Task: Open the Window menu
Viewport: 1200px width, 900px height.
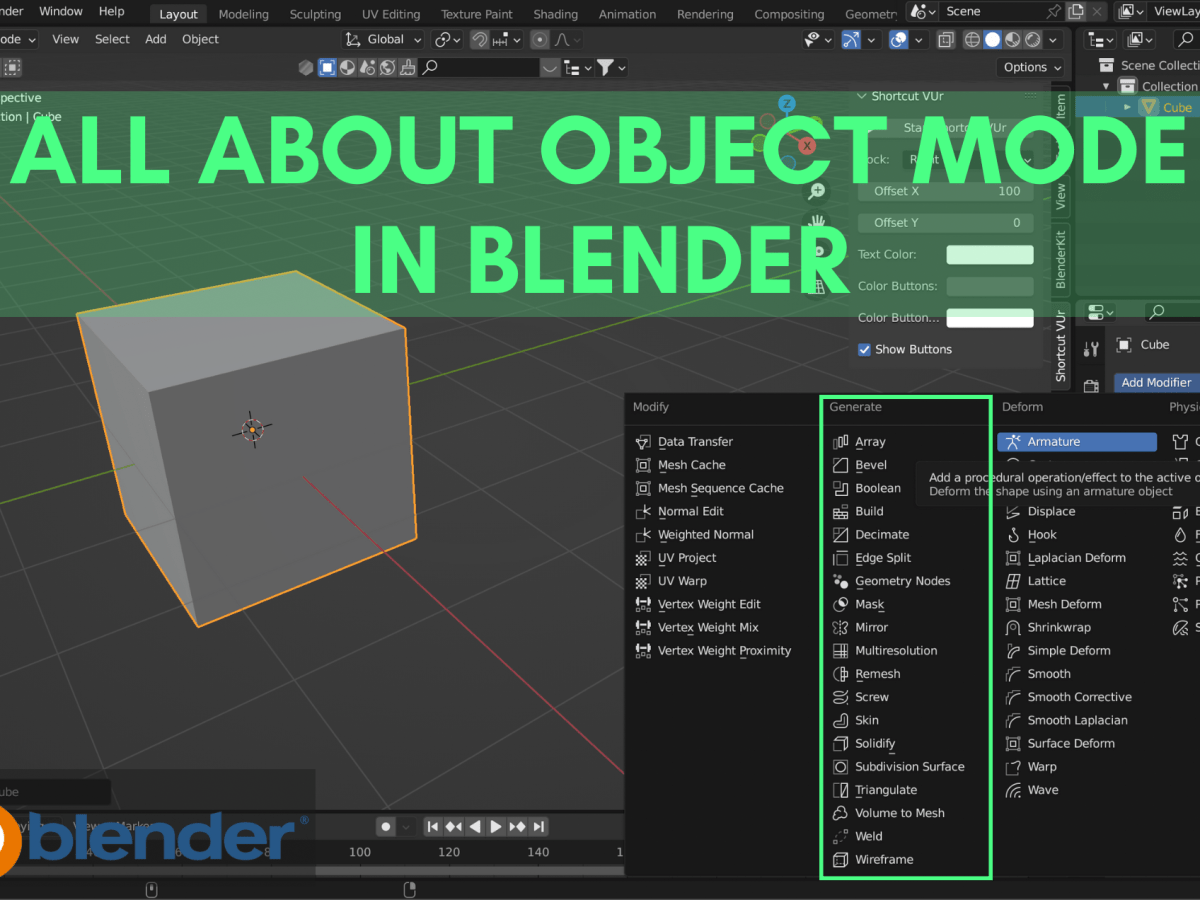Action: pyautogui.click(x=60, y=11)
